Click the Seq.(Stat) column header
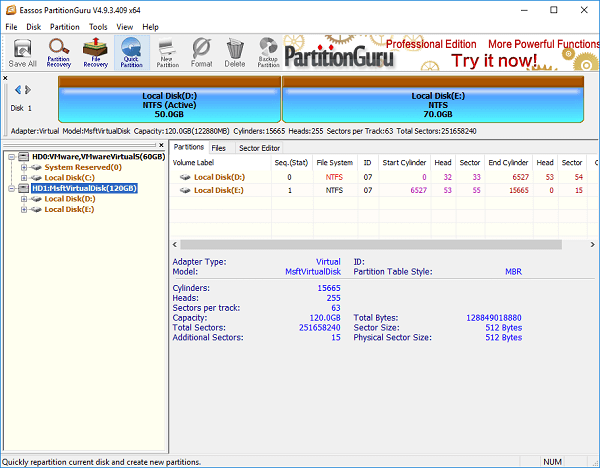600x468 pixels. 292,163
